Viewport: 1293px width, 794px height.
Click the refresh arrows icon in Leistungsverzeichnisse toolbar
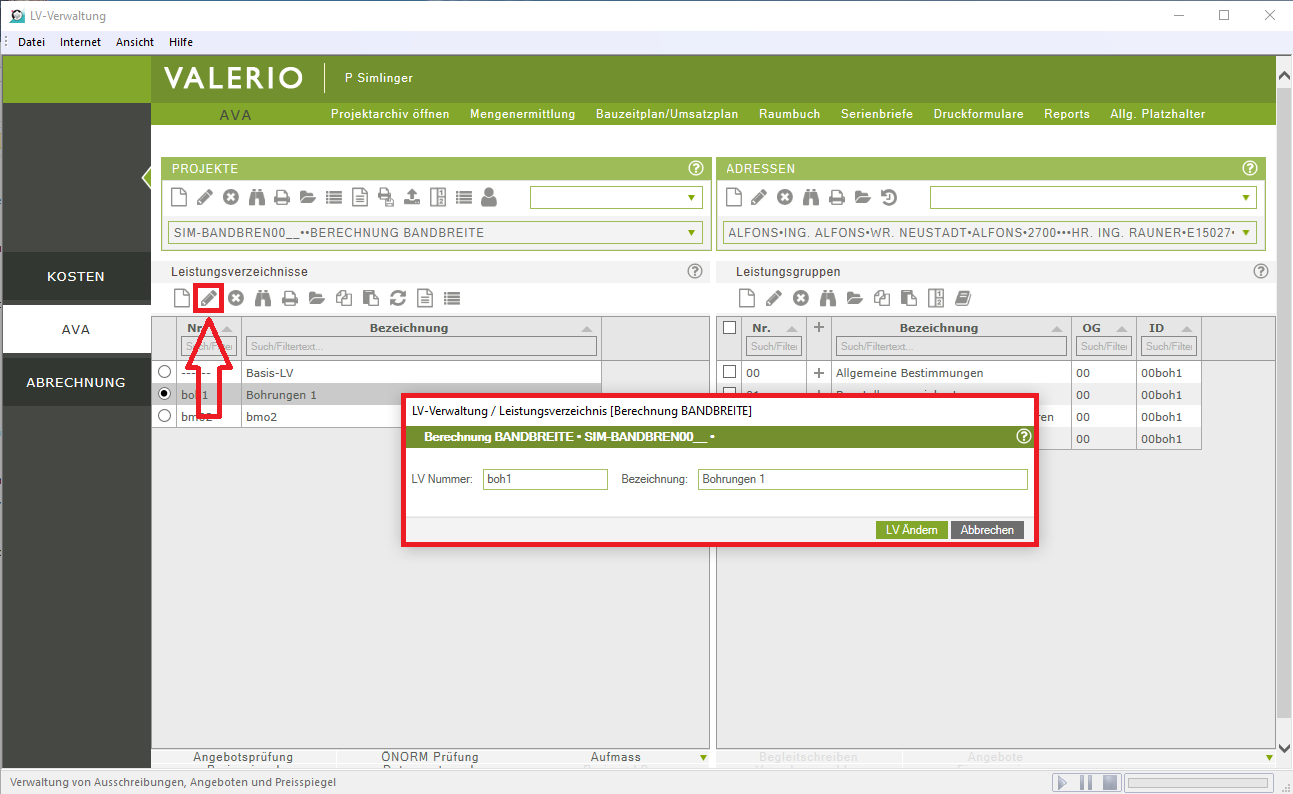(x=398, y=298)
